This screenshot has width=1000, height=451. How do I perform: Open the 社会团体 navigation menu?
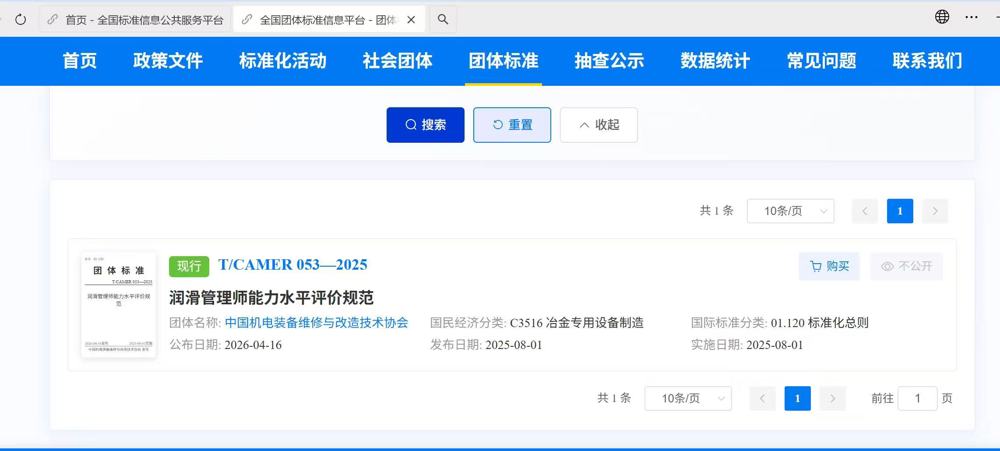click(397, 61)
